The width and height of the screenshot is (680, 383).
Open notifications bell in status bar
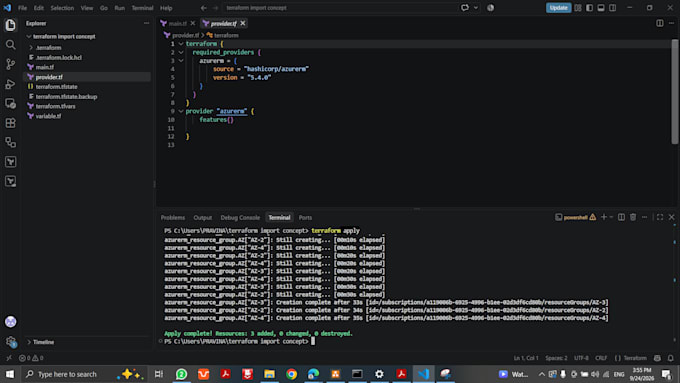[x=670, y=358]
